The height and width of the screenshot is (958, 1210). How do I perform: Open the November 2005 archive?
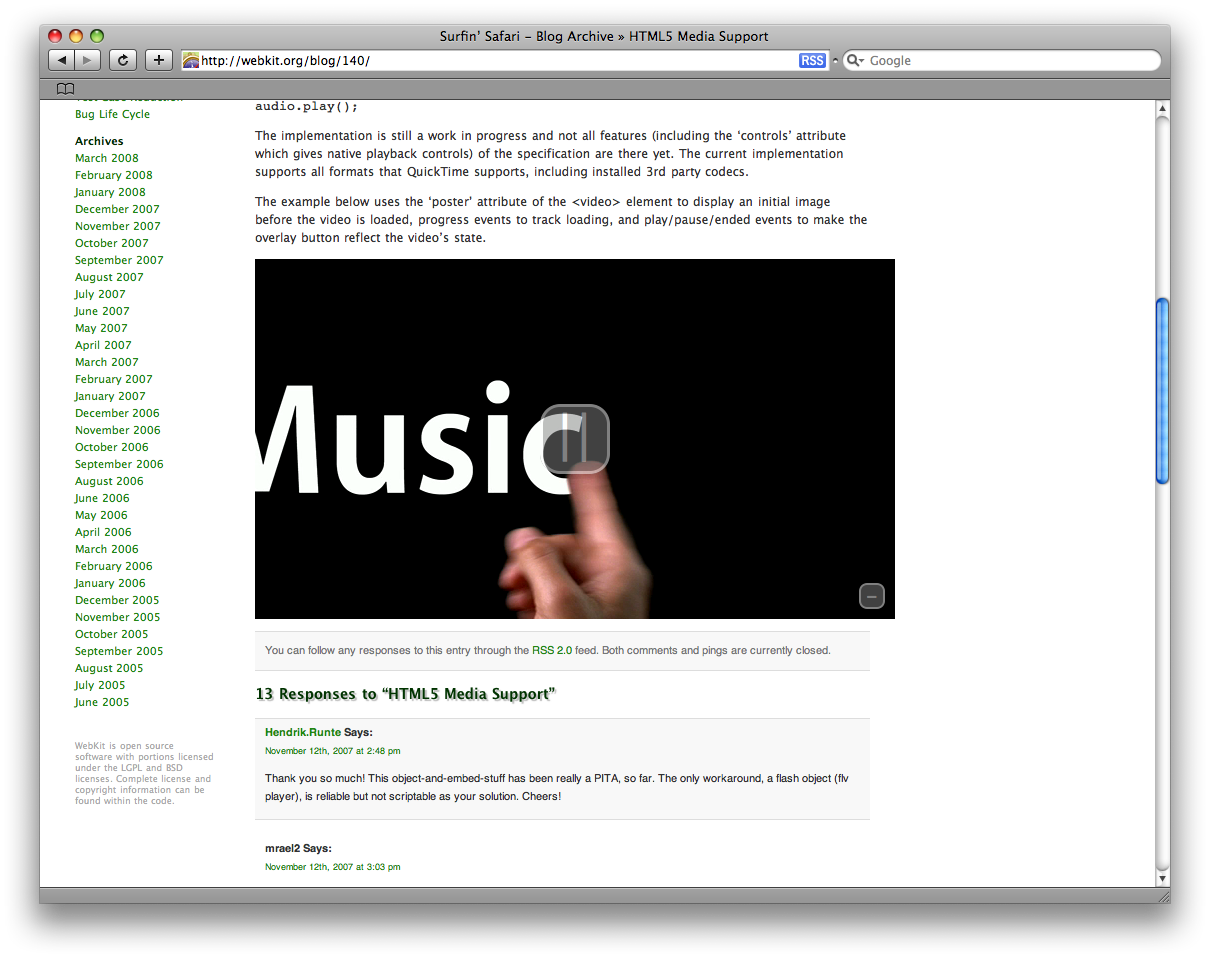tap(118, 617)
